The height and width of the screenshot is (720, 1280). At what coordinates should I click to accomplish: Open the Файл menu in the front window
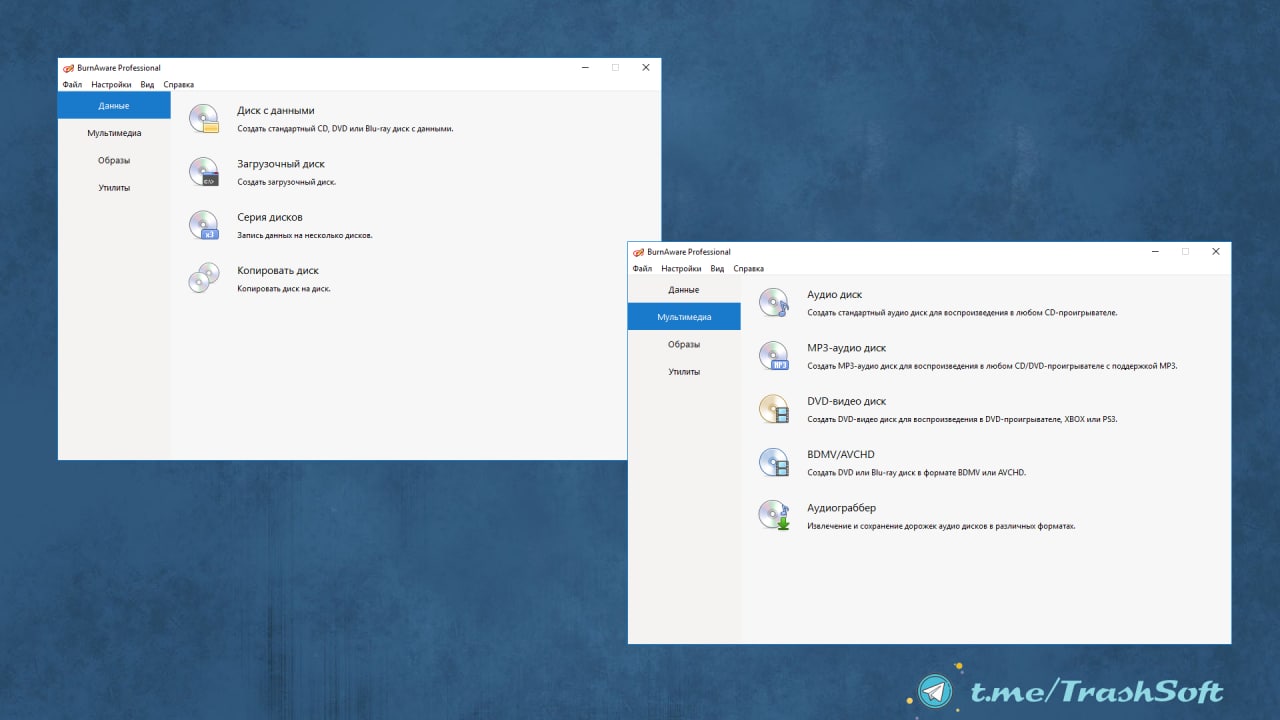642,269
